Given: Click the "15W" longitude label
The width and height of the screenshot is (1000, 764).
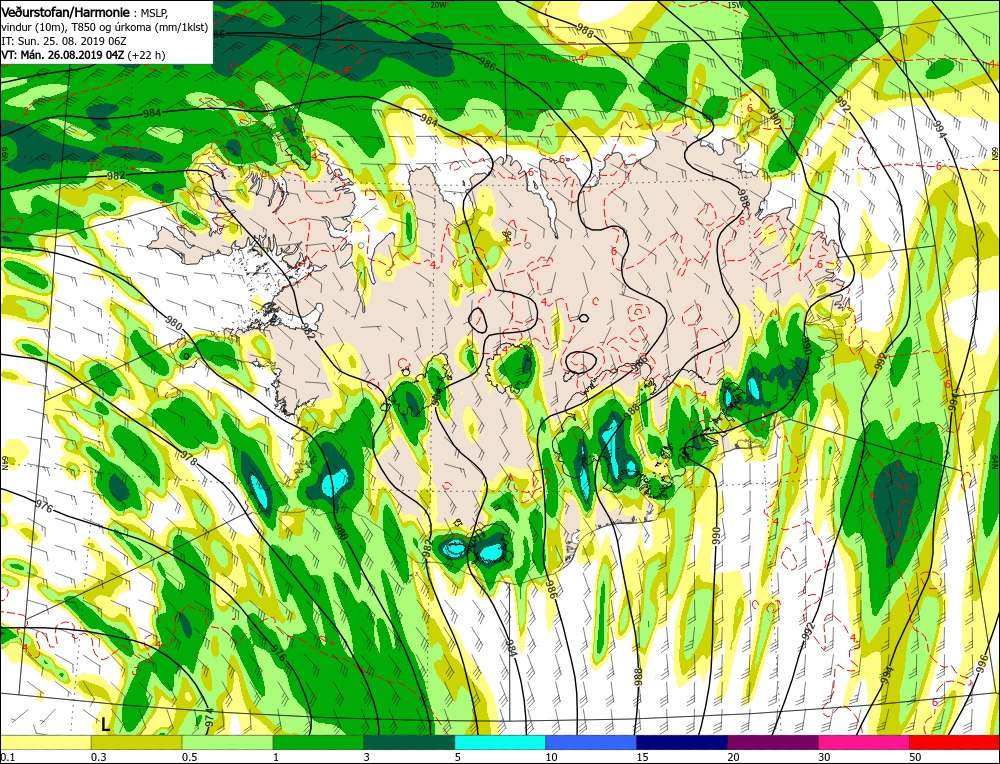Looking at the screenshot, I should tap(735, 4).
